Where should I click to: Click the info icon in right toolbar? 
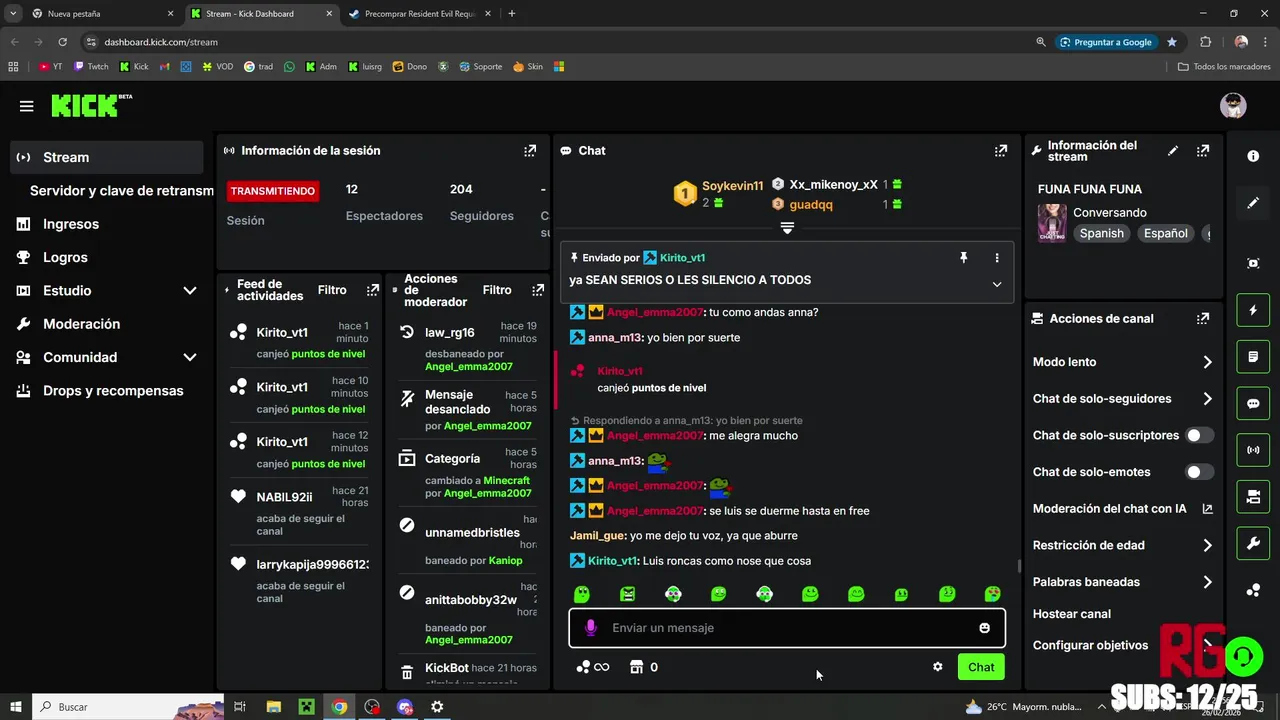point(1253,156)
